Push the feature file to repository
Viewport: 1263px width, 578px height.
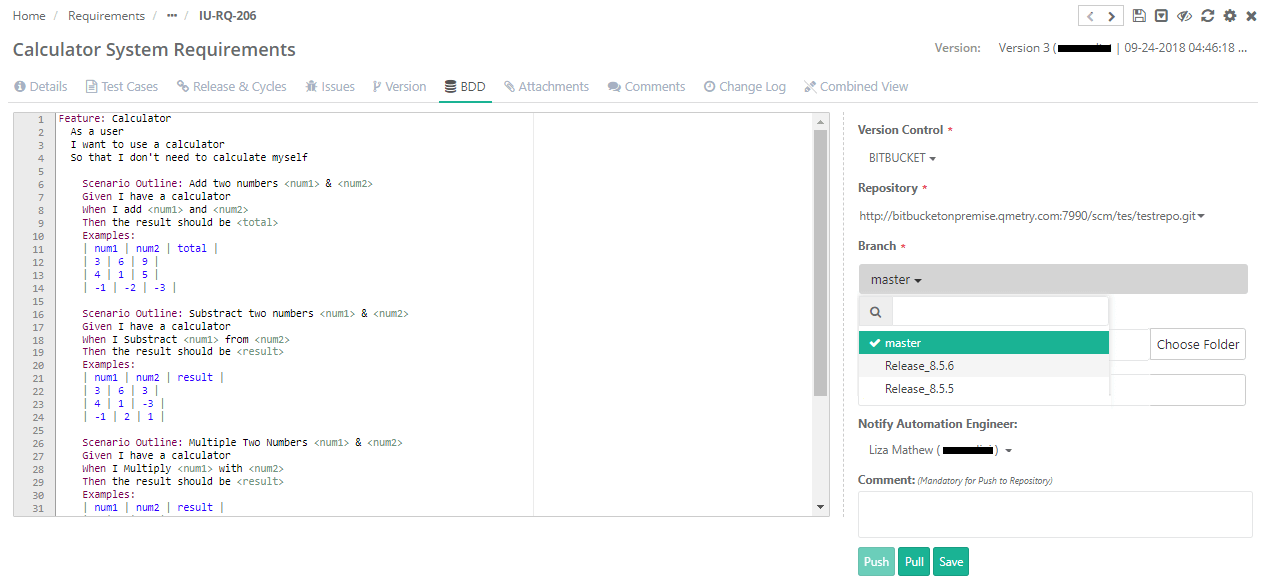point(875,561)
